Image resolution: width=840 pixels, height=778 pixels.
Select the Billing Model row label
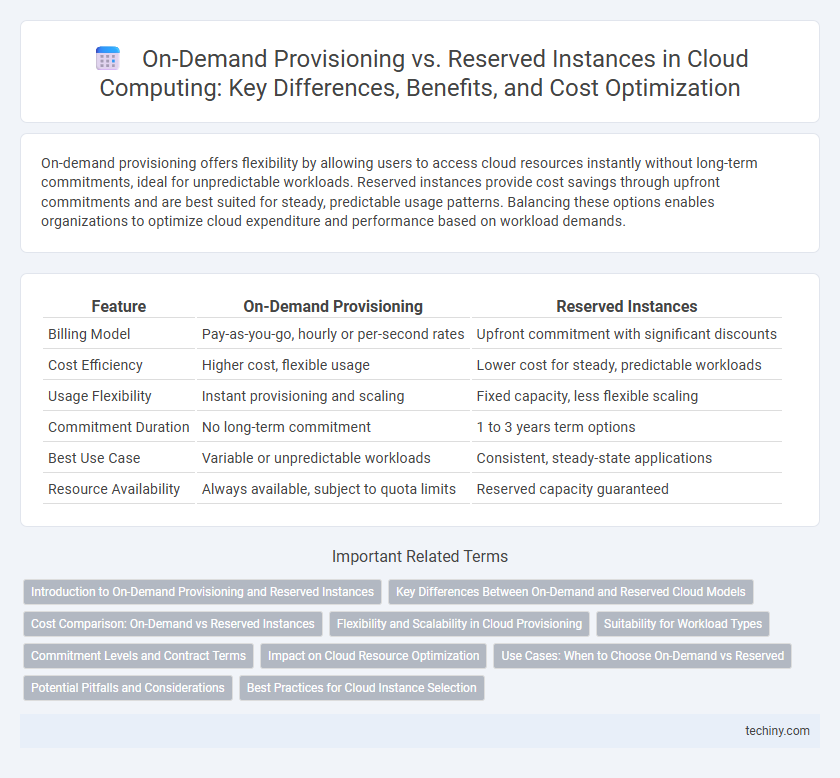click(89, 334)
